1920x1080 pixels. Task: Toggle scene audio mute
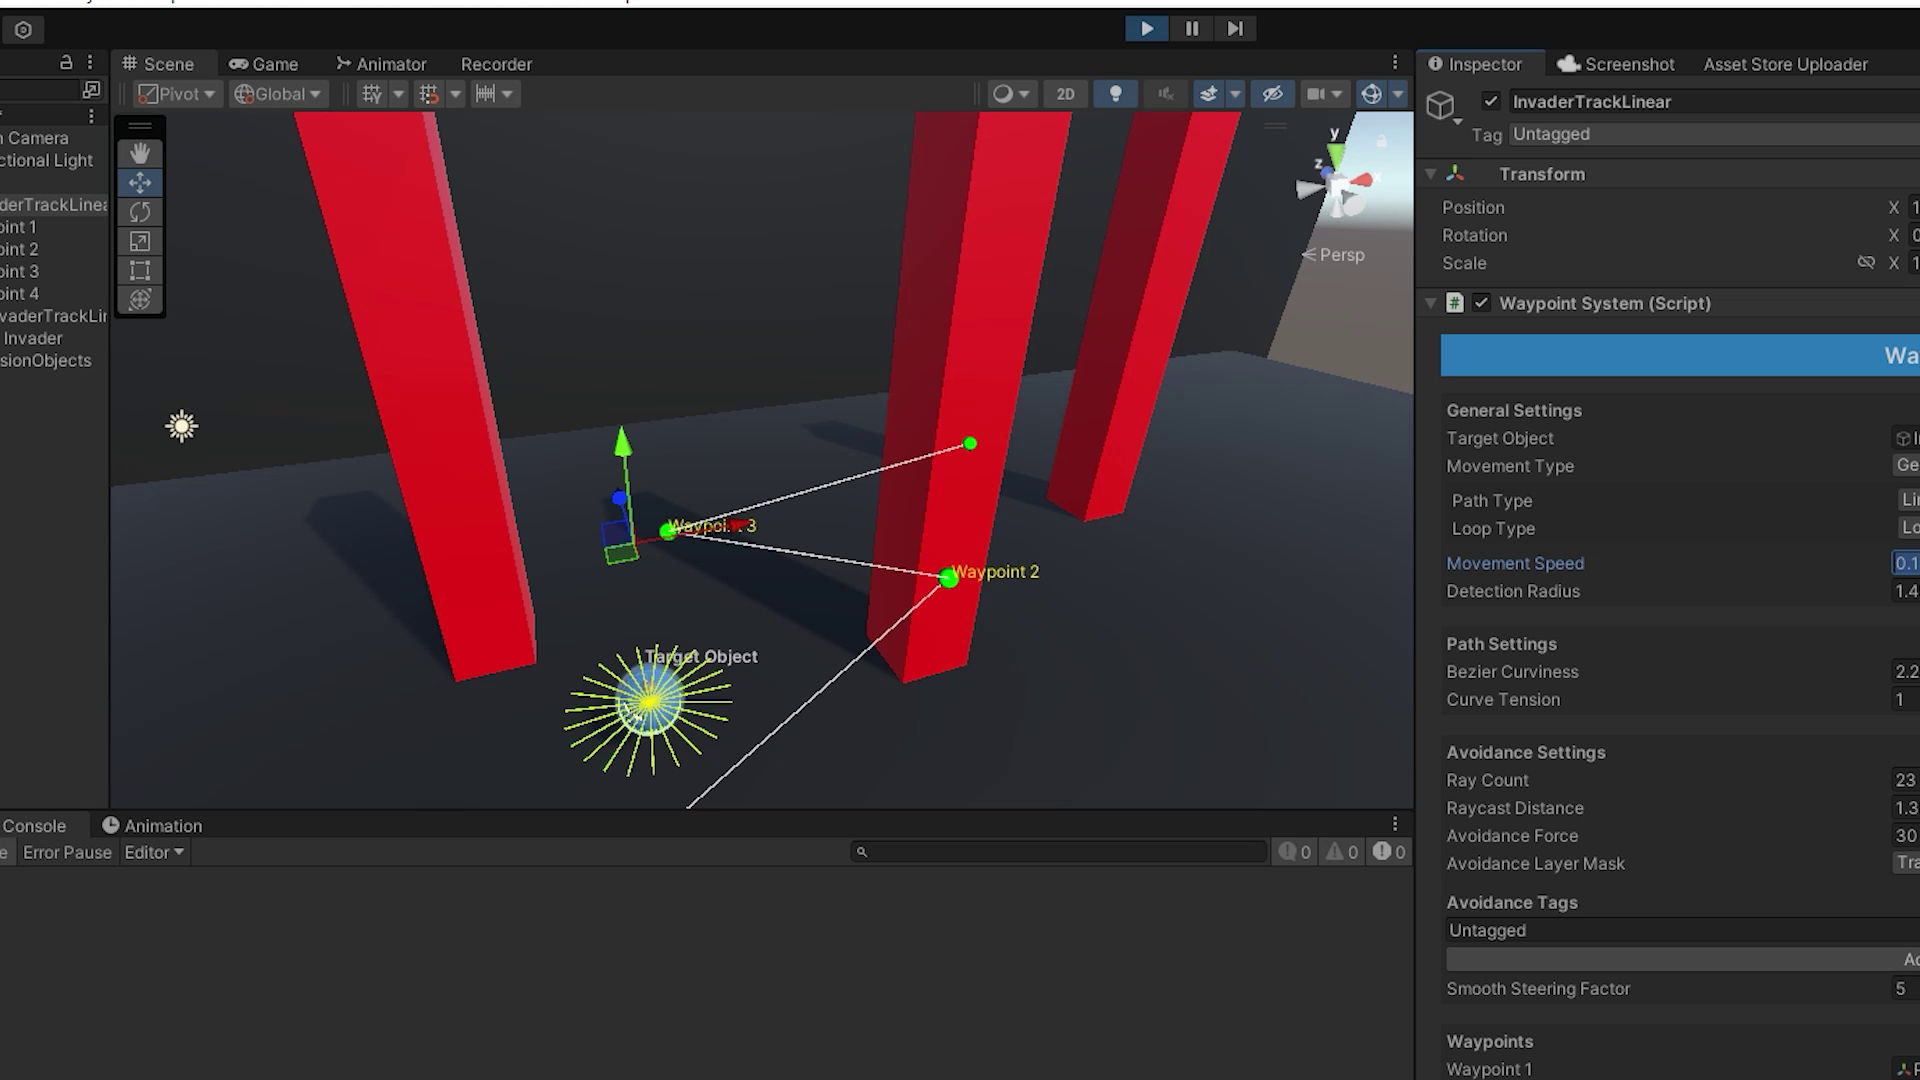click(x=1165, y=94)
